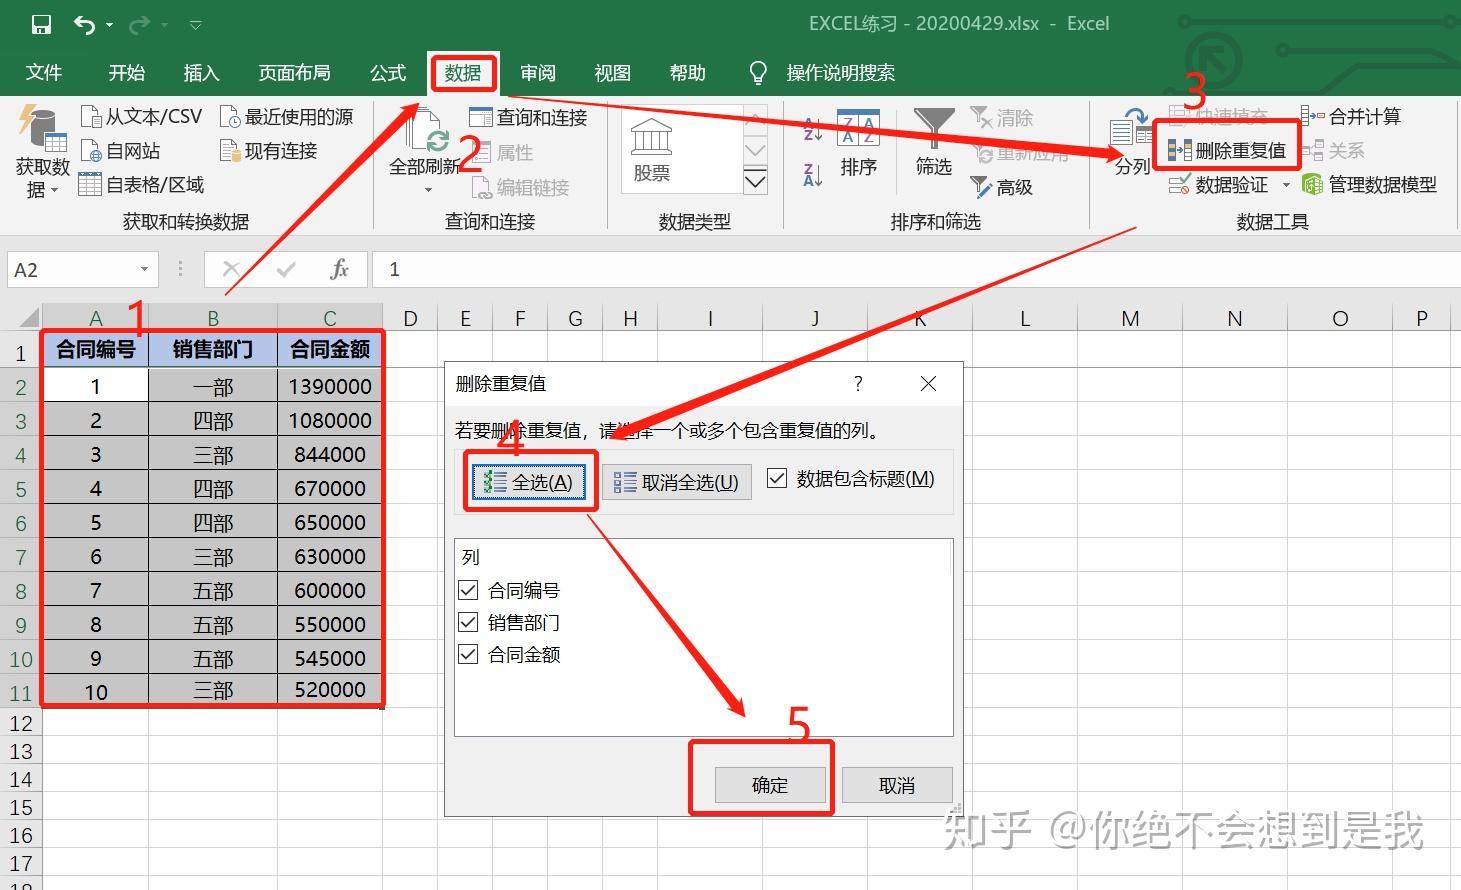
Task: Select cell containing 844000
Action: pos(330,454)
